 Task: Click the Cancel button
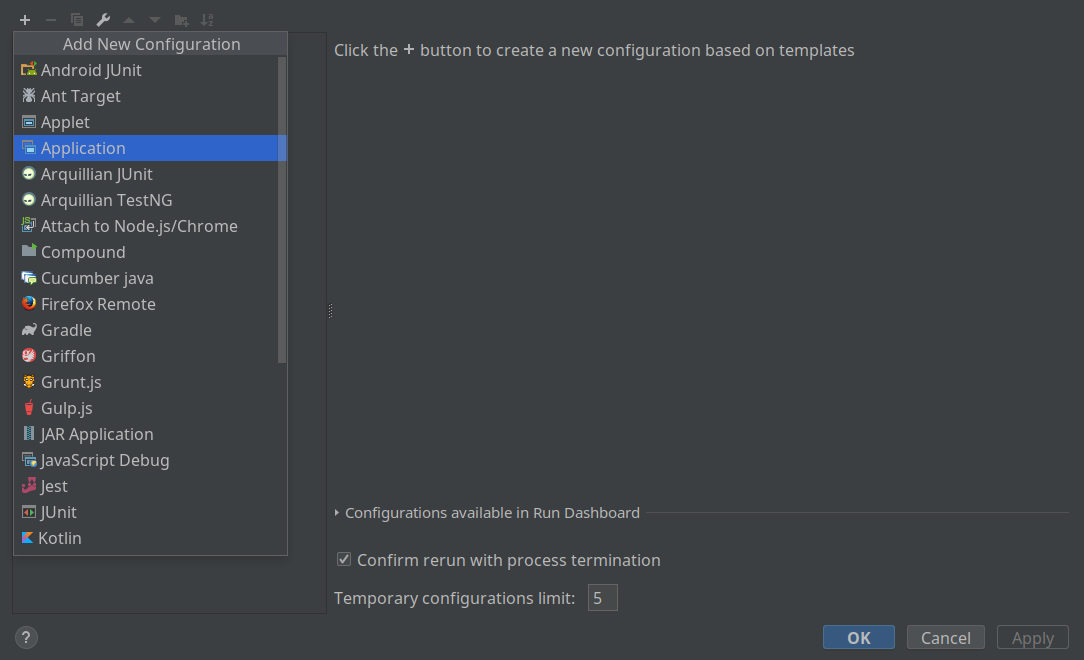(x=946, y=637)
